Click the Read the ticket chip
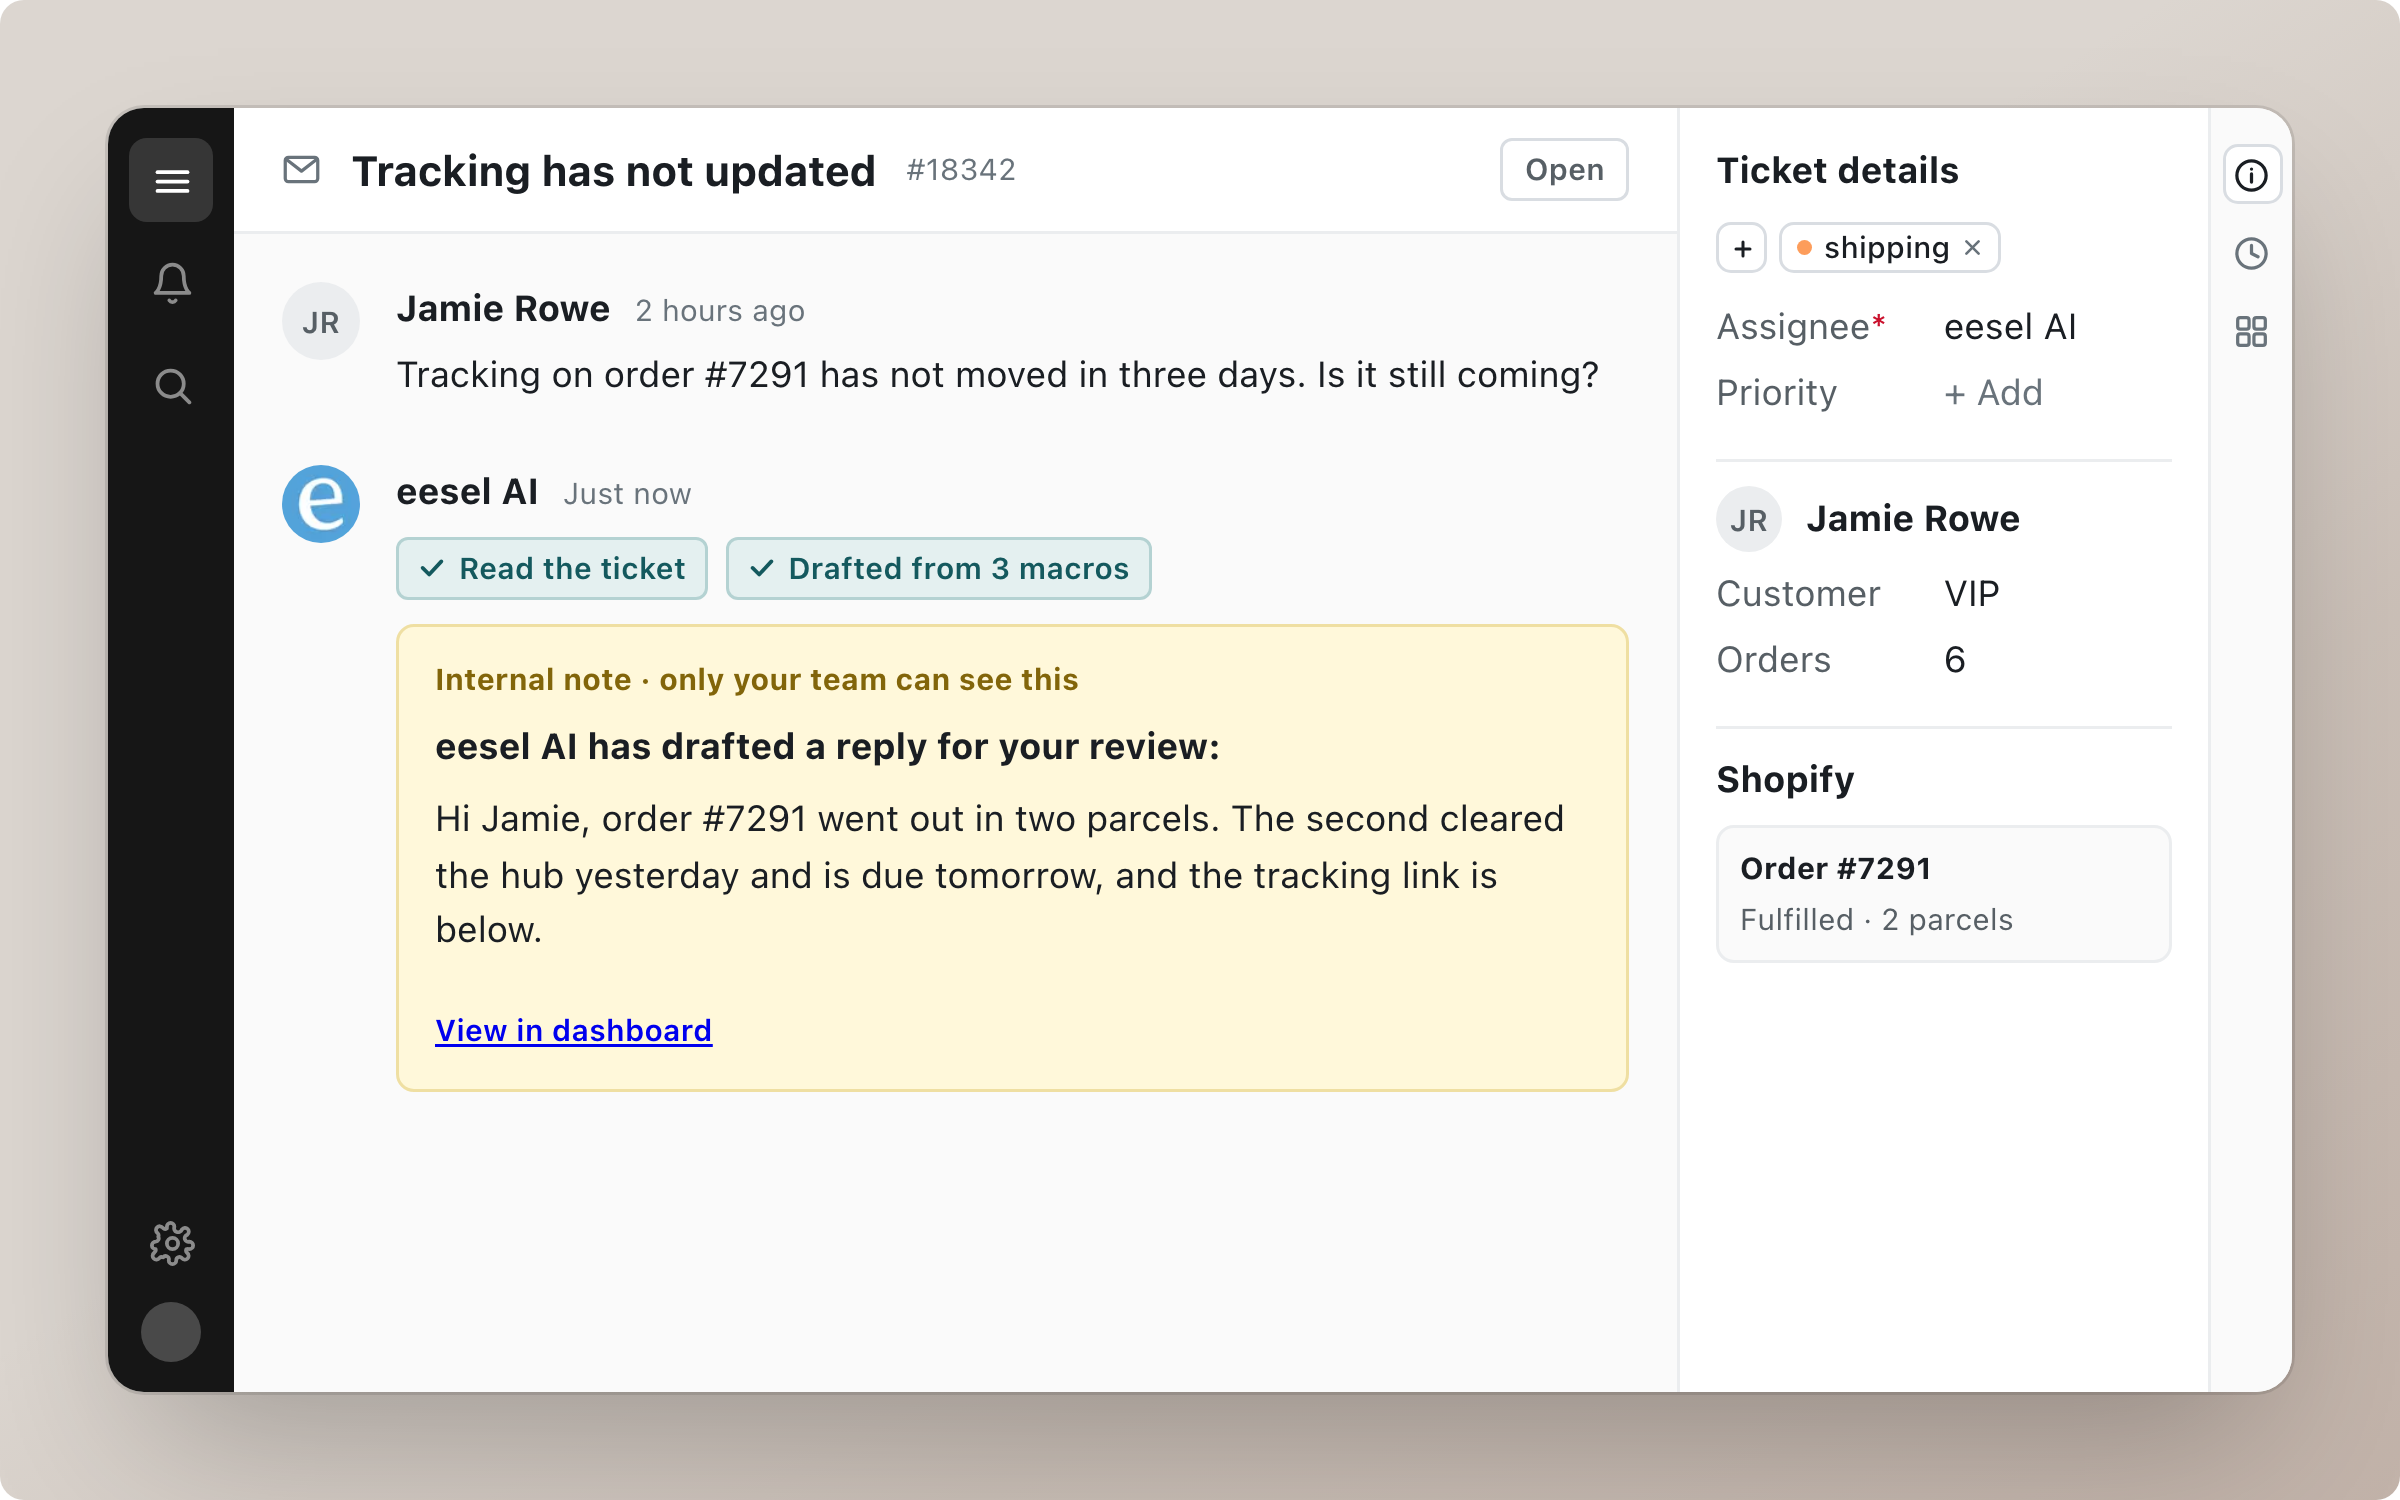 552,568
